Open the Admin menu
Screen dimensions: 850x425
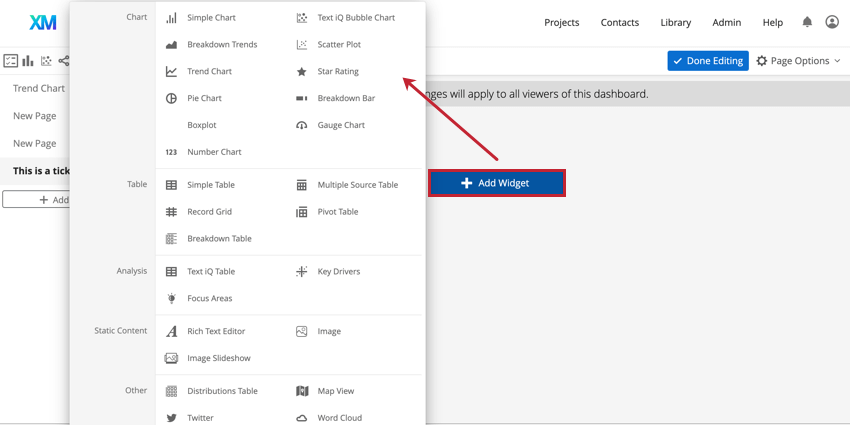(x=726, y=22)
